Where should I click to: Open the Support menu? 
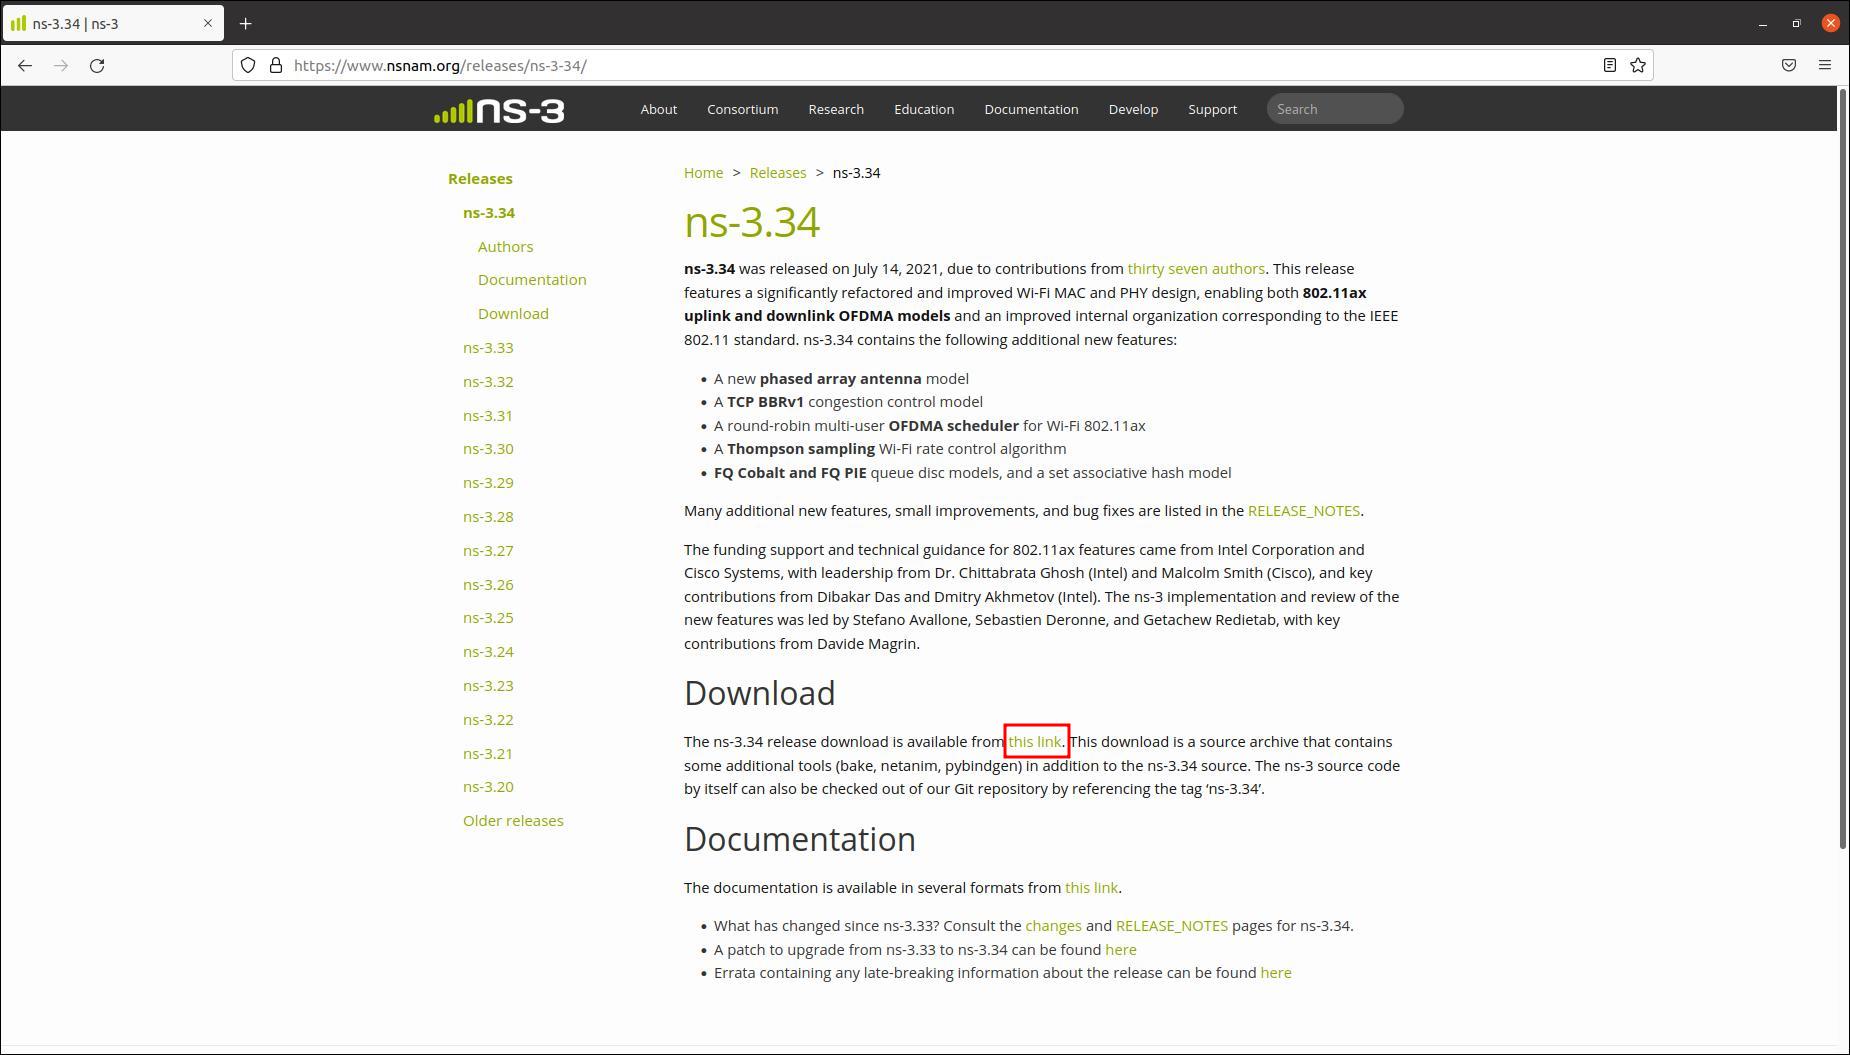pos(1212,109)
